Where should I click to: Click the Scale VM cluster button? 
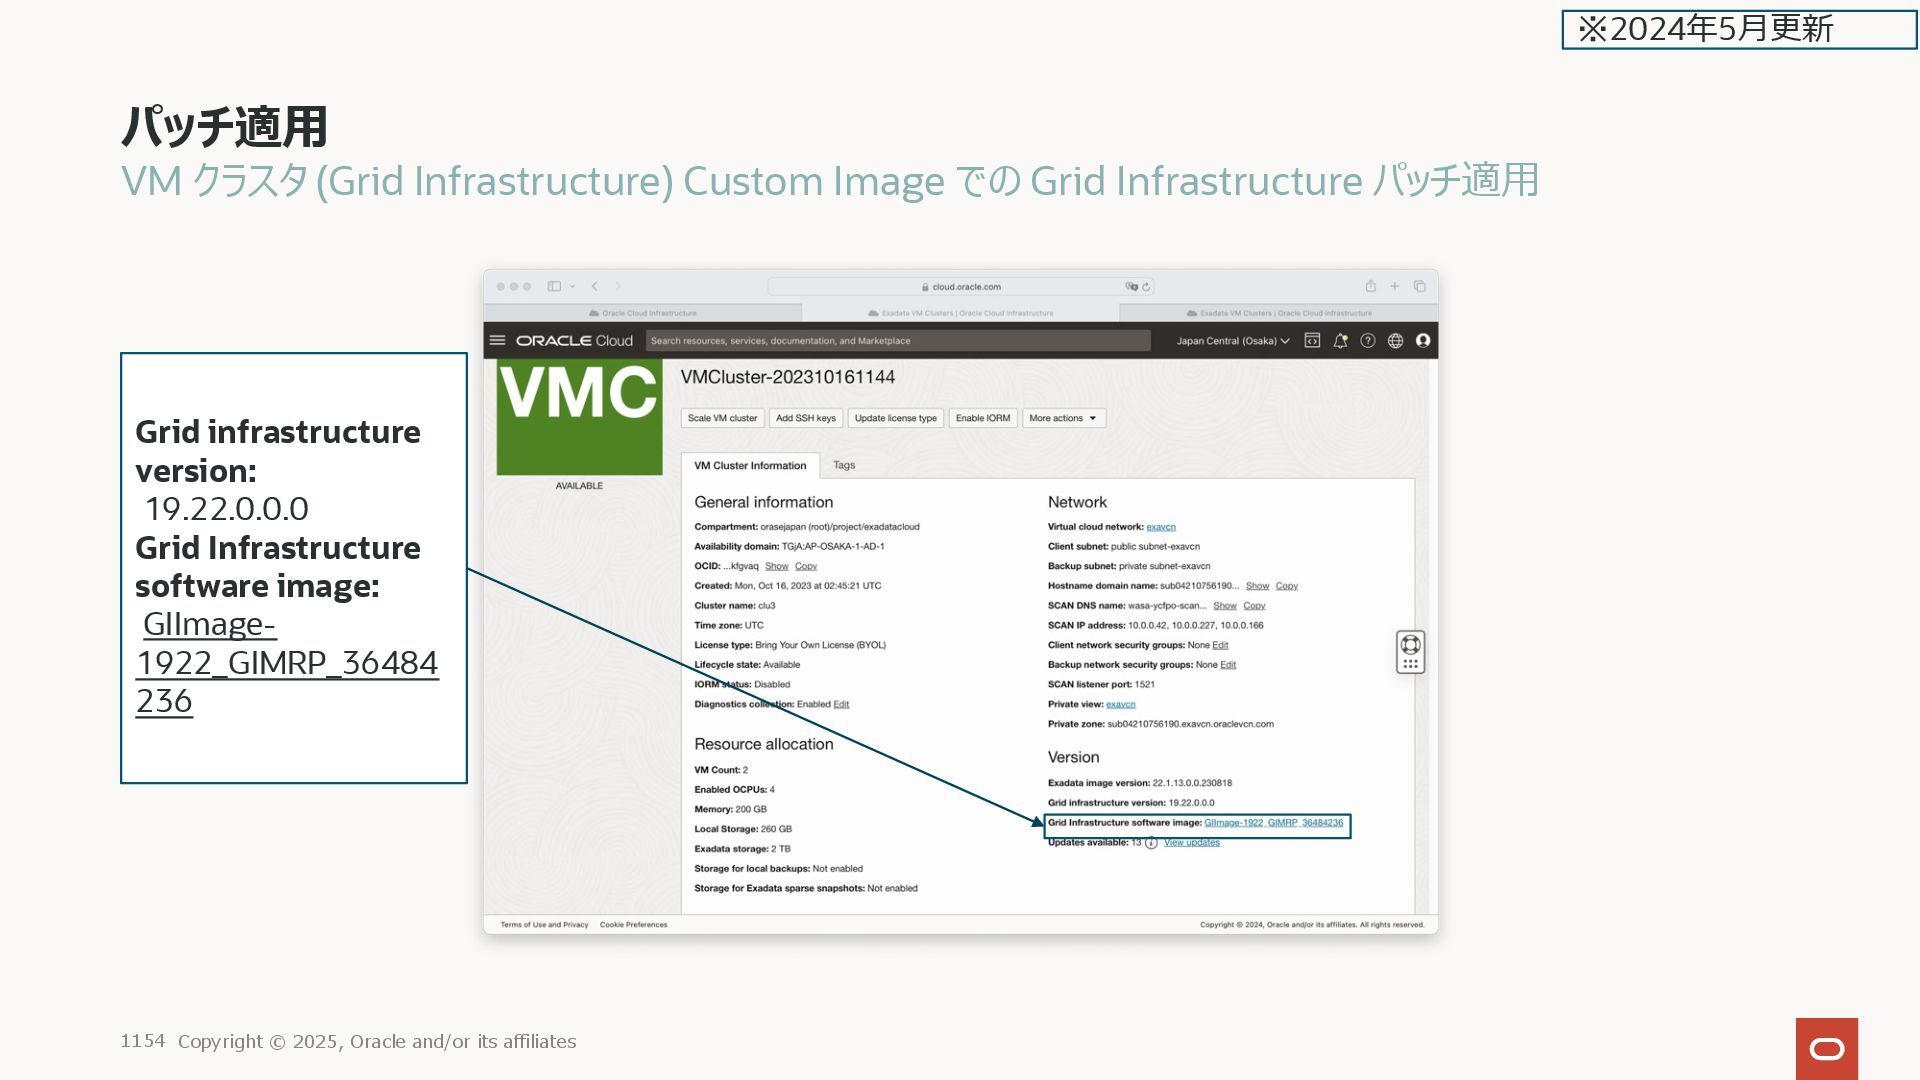pyautogui.click(x=722, y=418)
